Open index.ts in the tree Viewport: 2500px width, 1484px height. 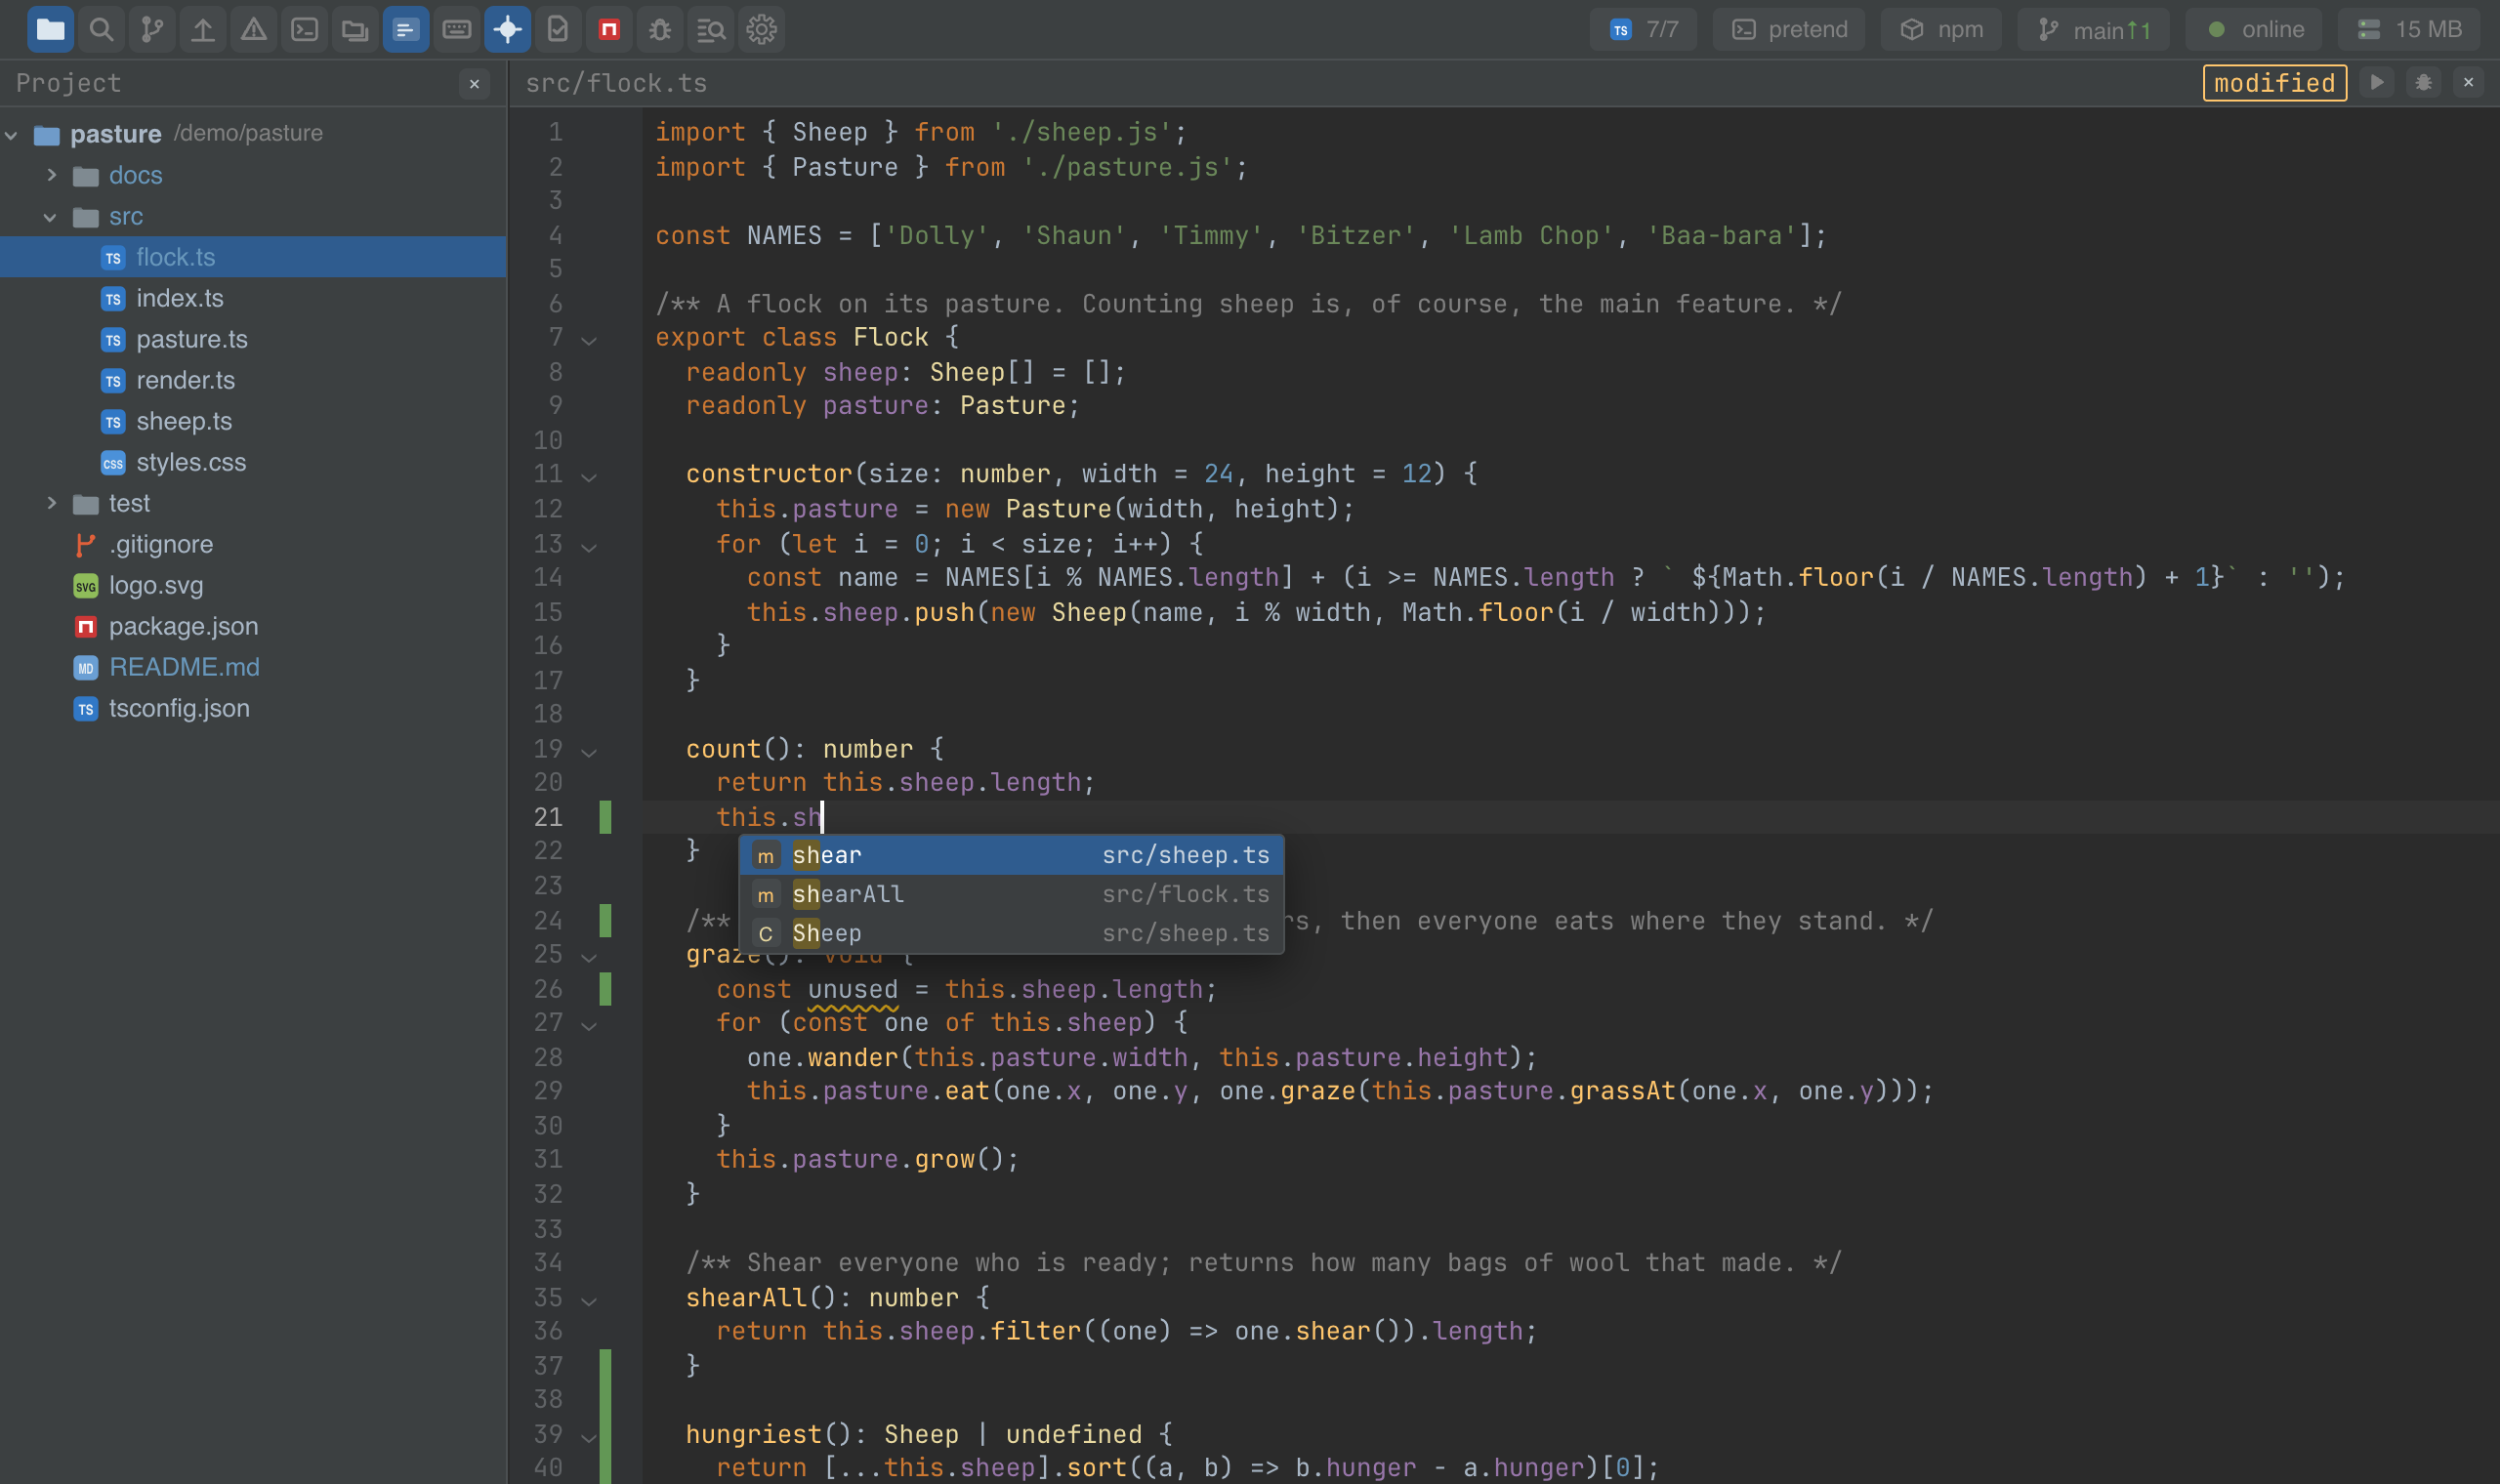click(x=253, y=298)
